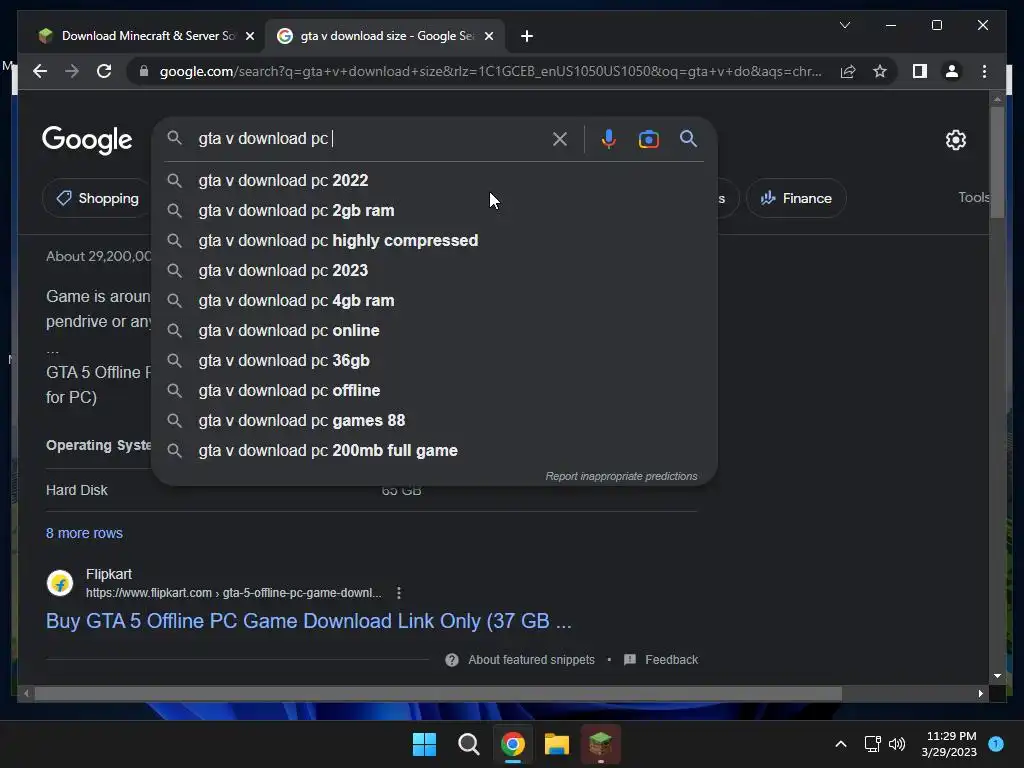Open Google quick settings gear
Screen dimensions: 1024x768
tap(955, 140)
